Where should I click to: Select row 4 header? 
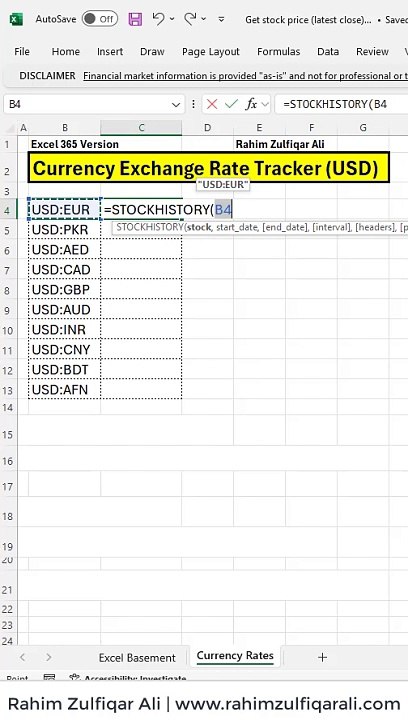coord(7,210)
